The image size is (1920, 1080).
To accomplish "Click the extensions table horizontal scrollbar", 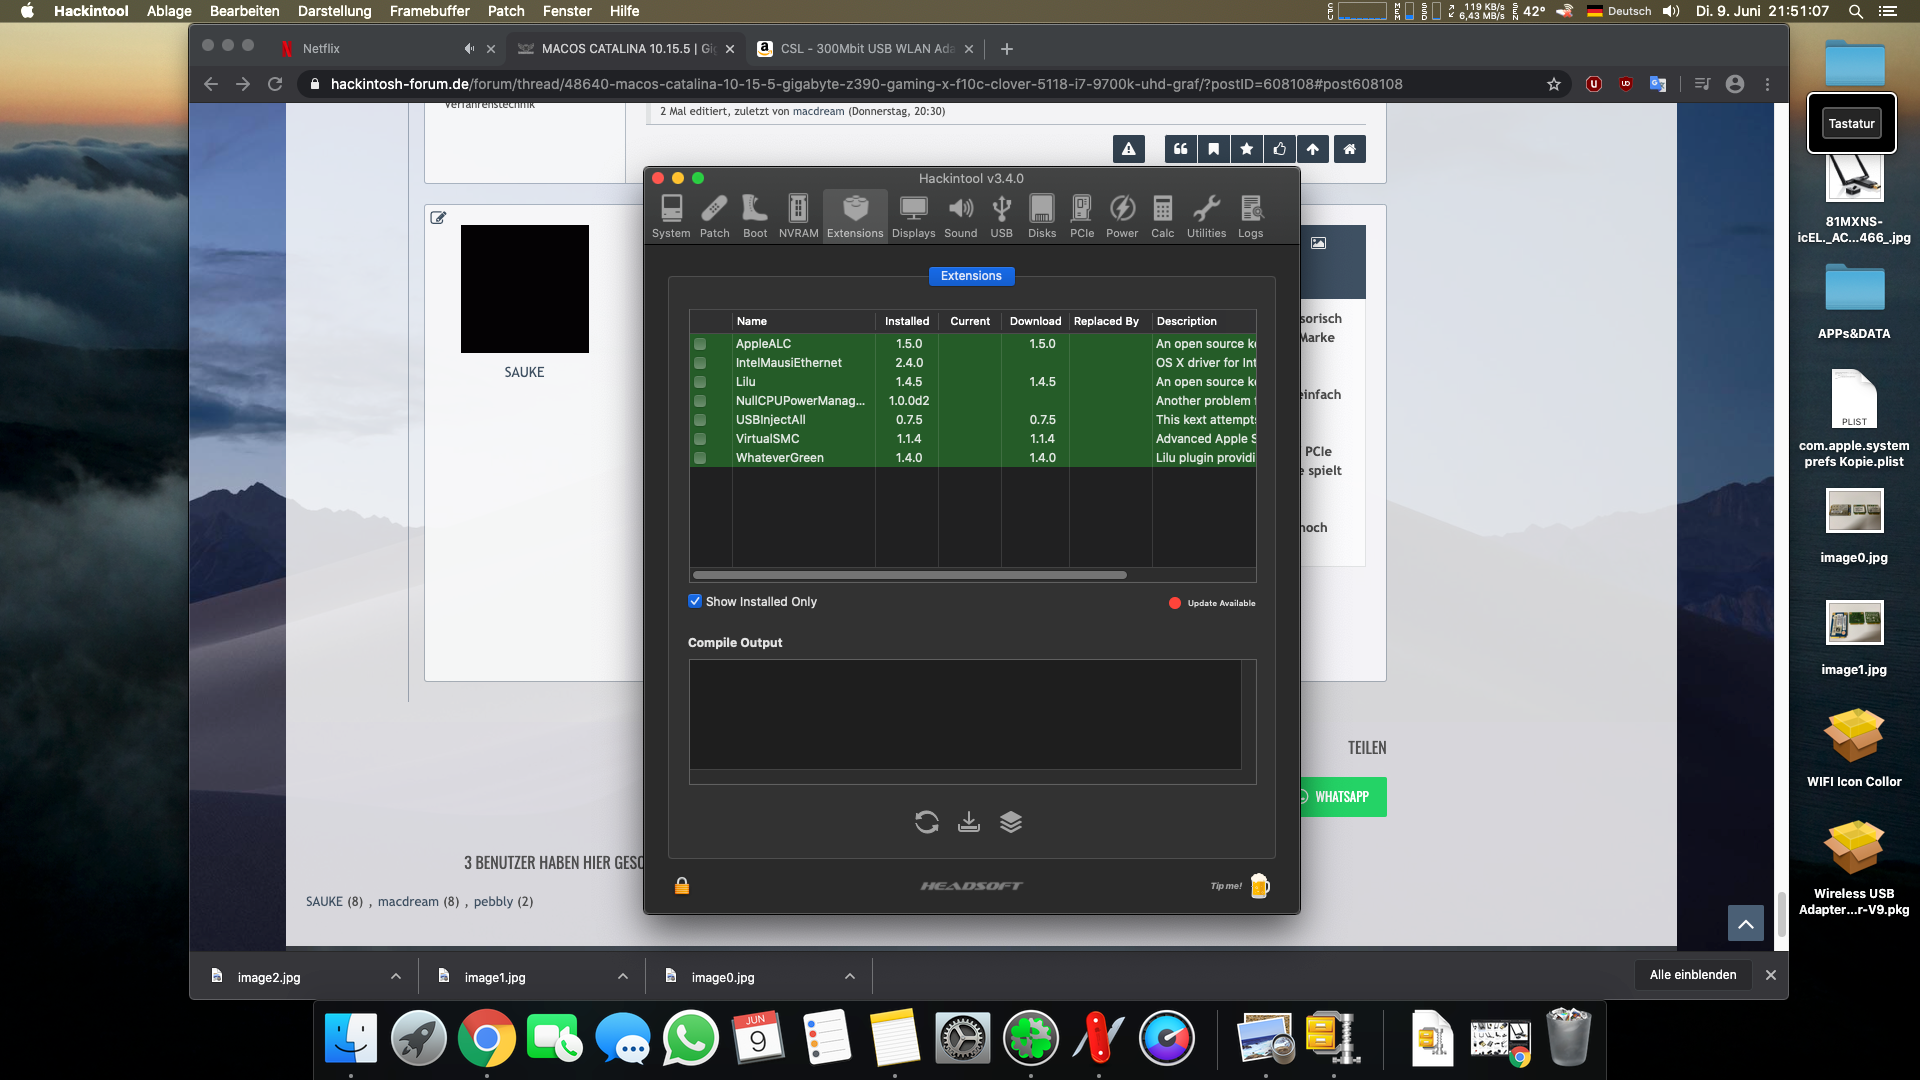I will tap(909, 575).
